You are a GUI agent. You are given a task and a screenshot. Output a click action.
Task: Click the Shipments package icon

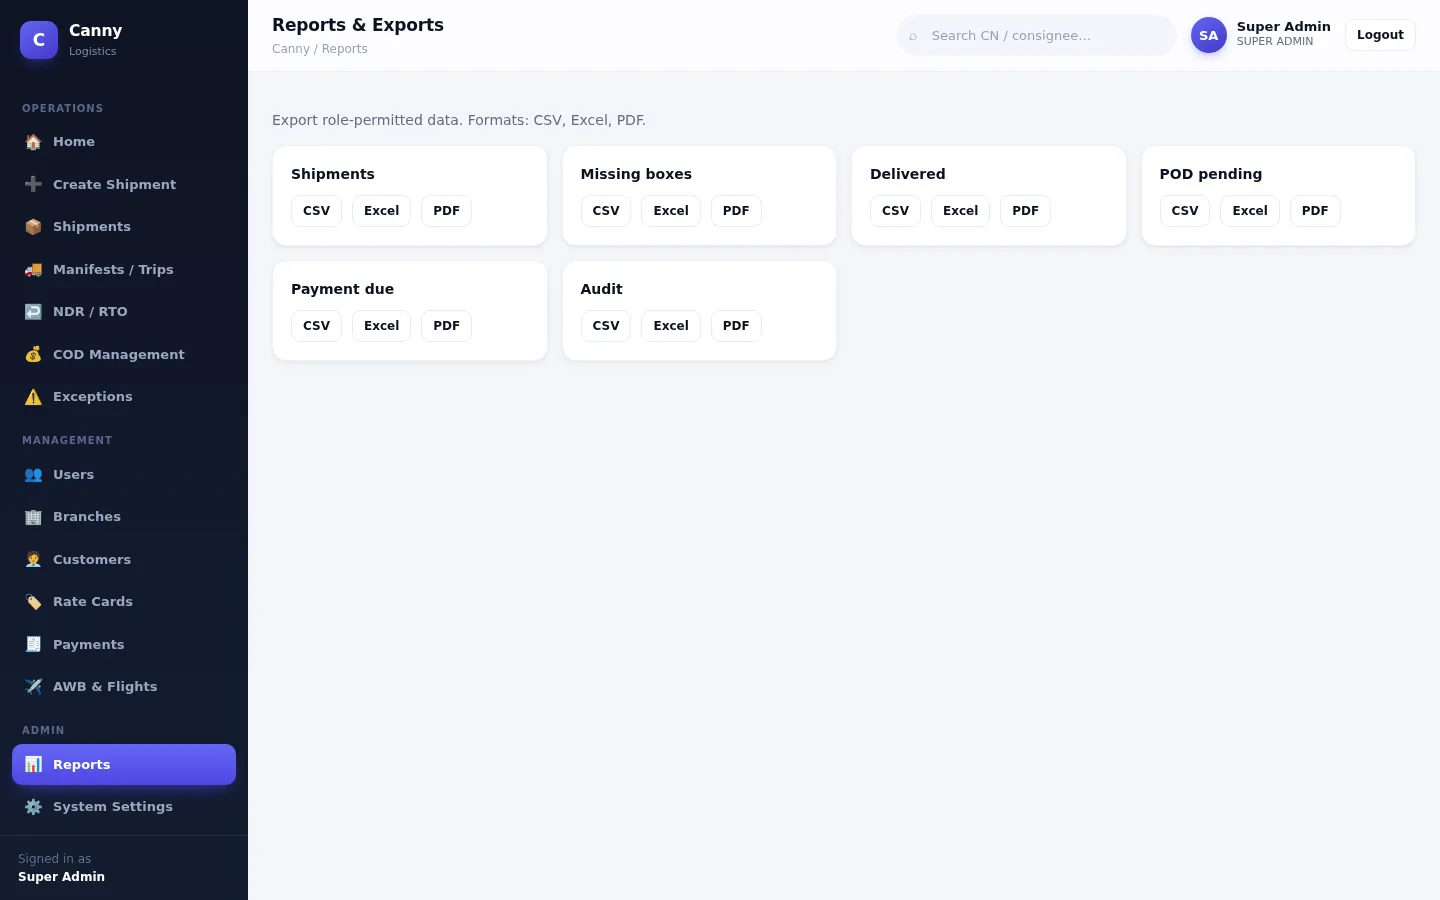[x=33, y=227]
